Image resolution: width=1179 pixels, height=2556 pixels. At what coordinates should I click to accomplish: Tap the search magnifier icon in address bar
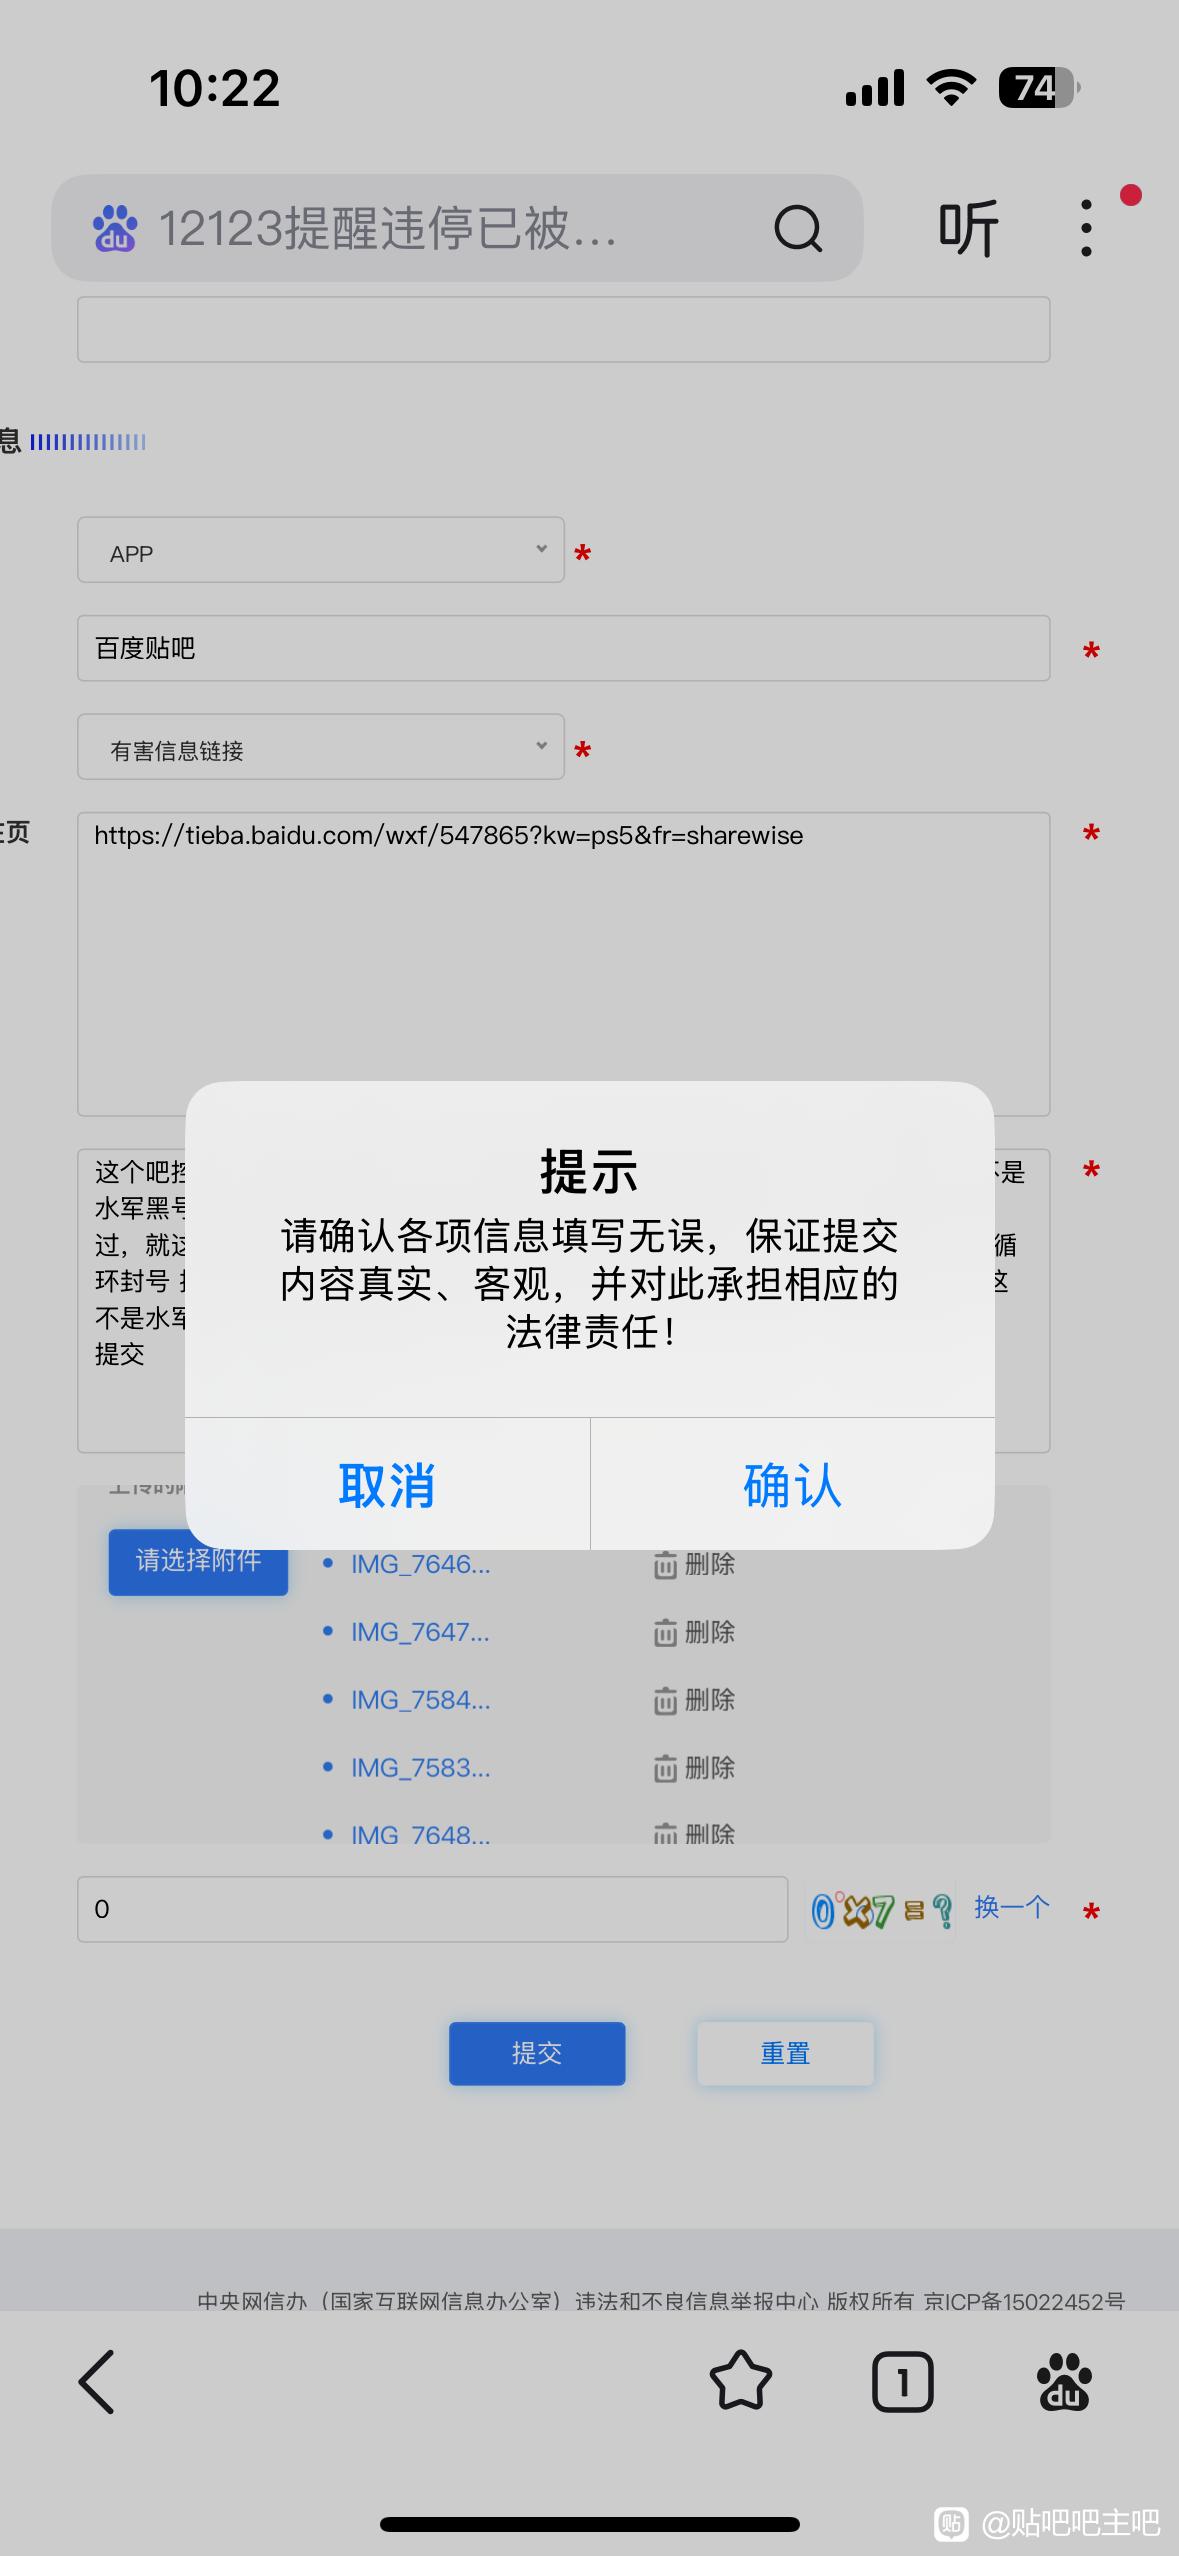click(797, 229)
